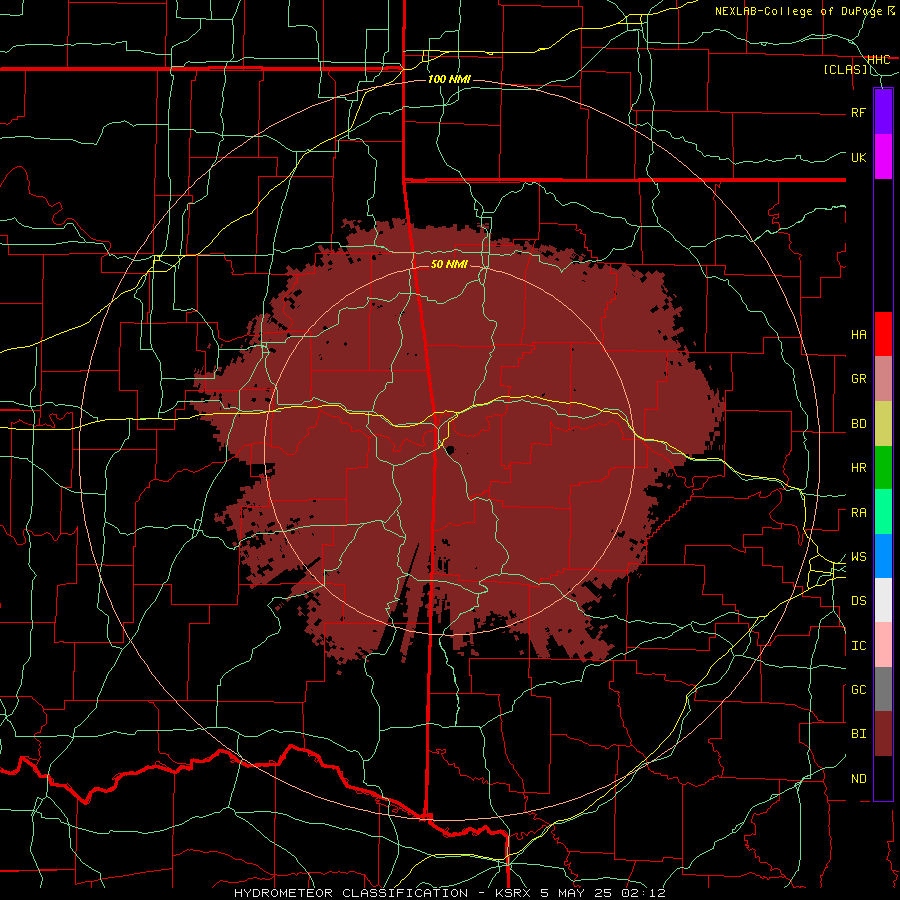Screen dimensions: 900x900
Task: Click the magenta UK legend color swatch
Action: [883, 157]
